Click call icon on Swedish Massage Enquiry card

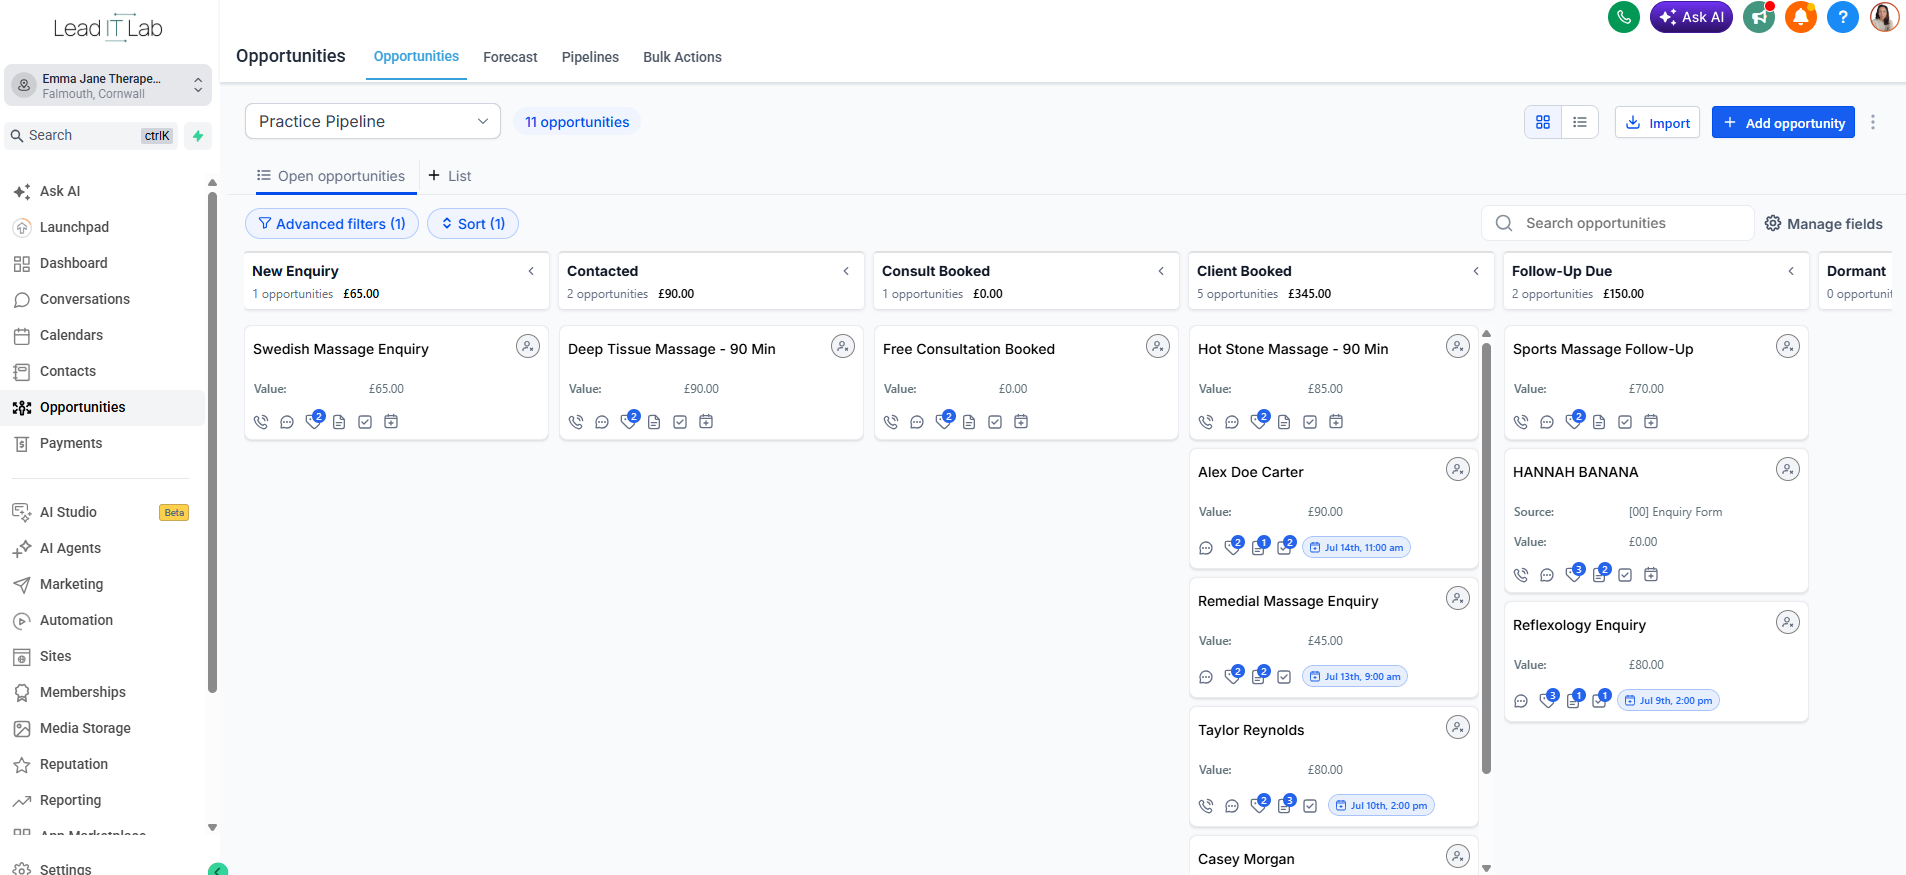pos(261,422)
